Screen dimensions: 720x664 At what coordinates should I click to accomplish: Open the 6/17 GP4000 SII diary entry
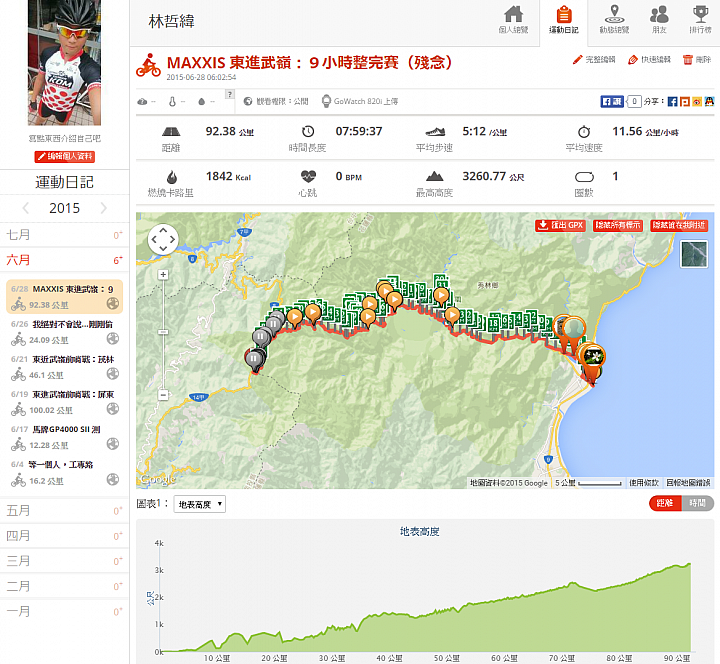64,437
